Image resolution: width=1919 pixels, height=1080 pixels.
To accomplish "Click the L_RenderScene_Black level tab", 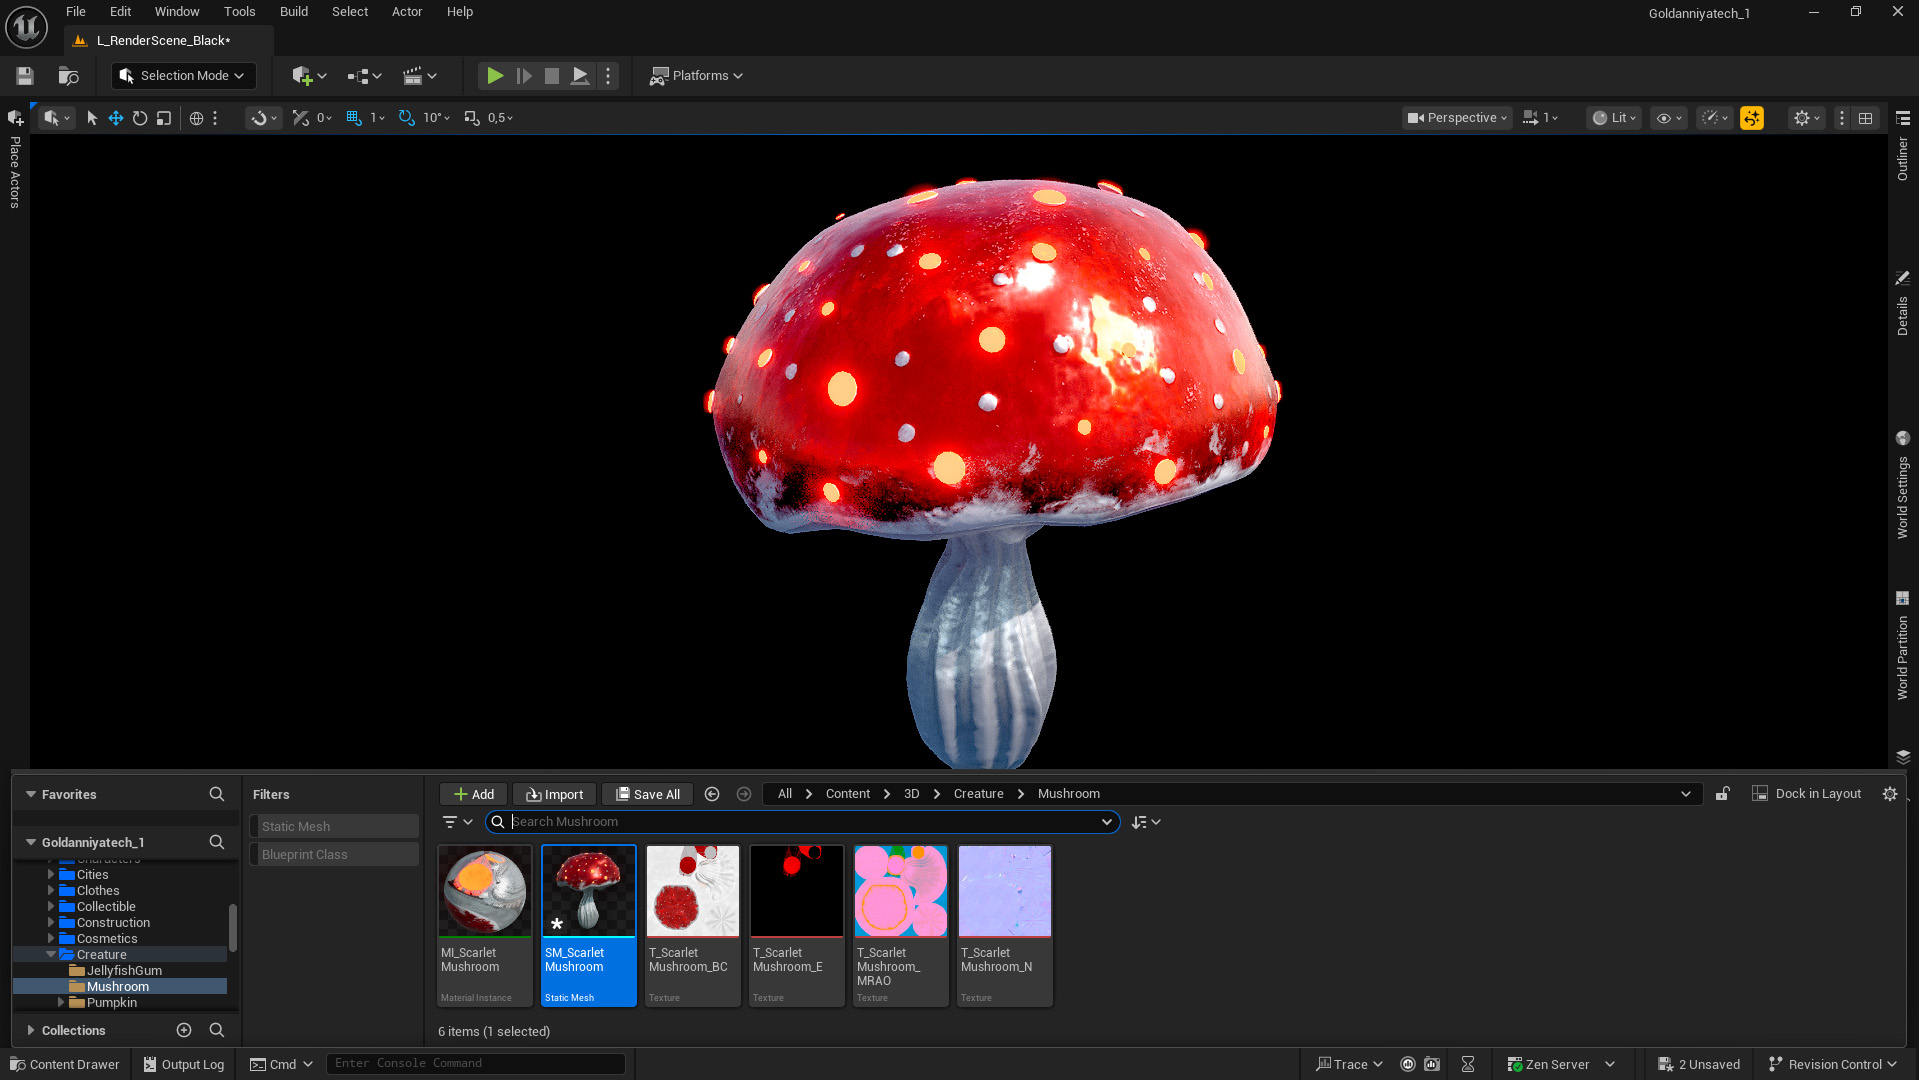I will (x=160, y=40).
